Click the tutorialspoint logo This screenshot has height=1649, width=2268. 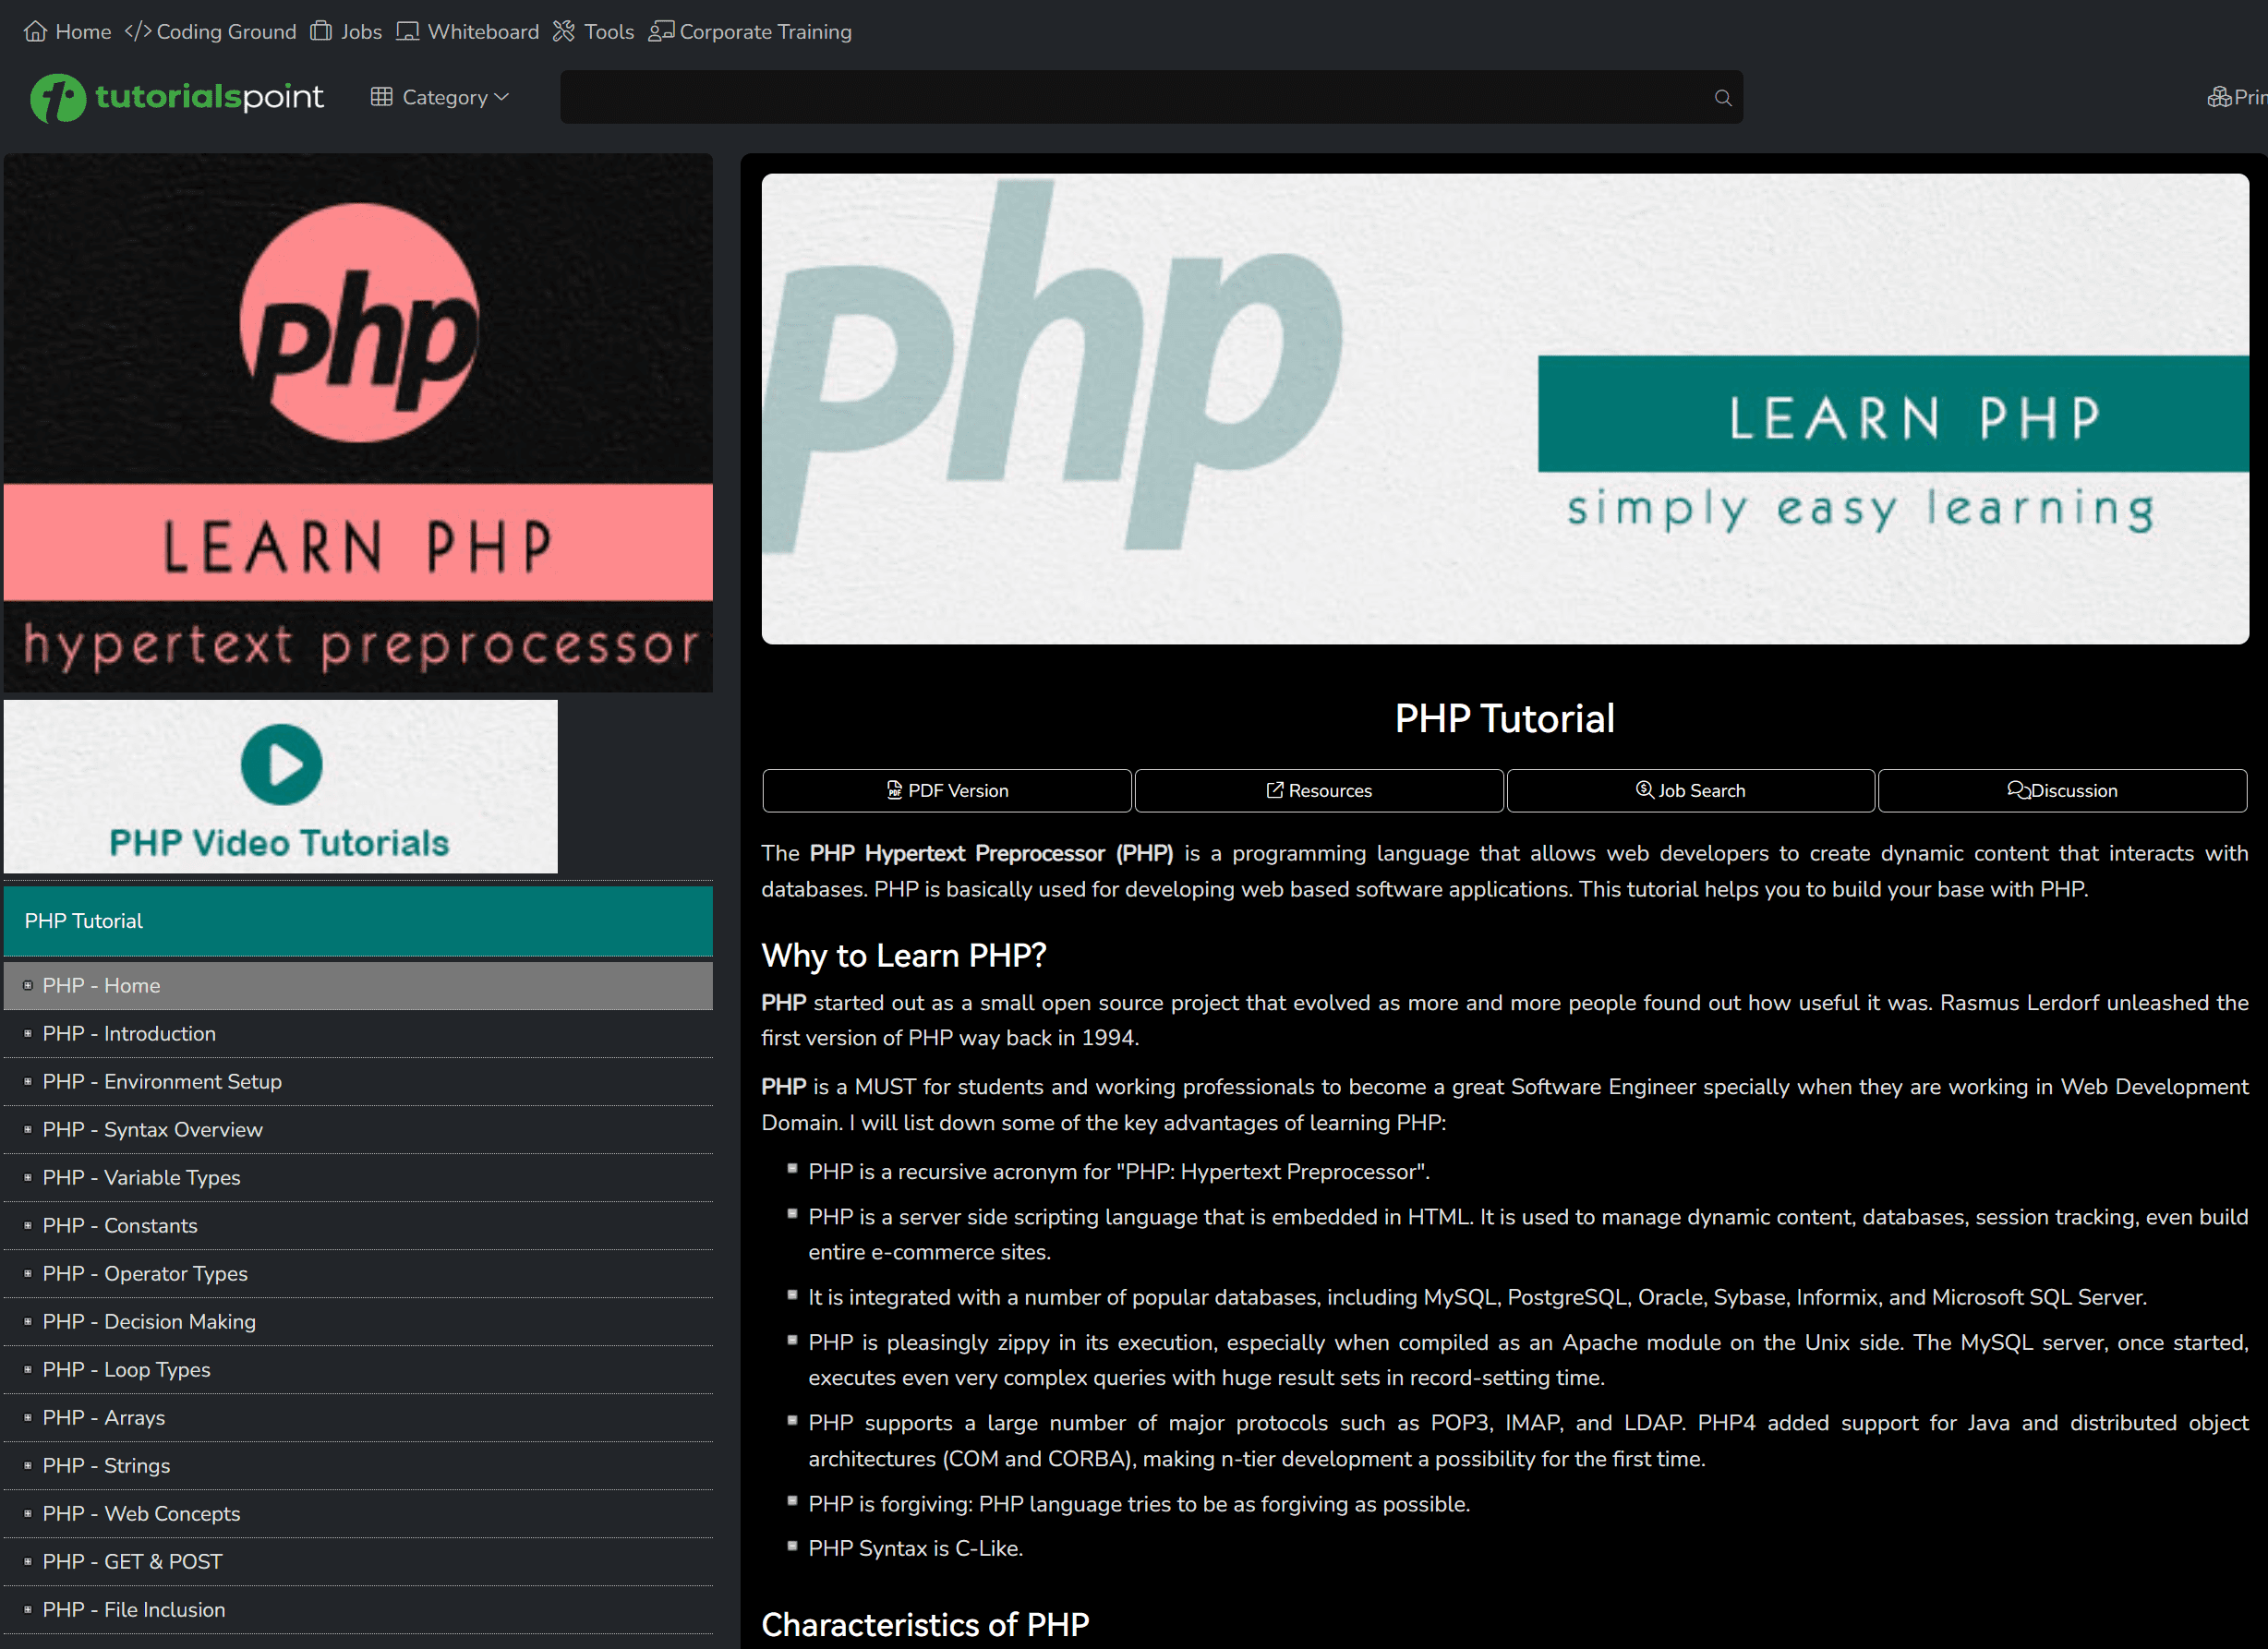pyautogui.click(x=177, y=98)
